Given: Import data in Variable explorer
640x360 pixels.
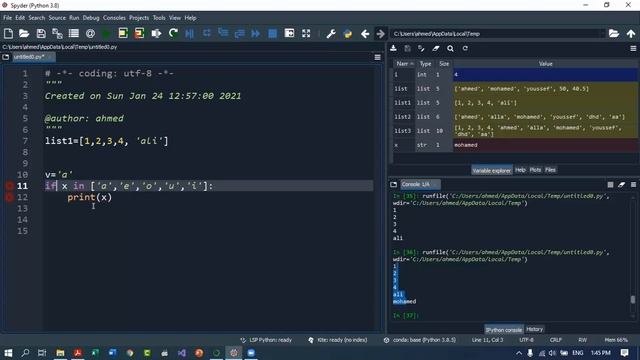Looking at the screenshot, I should 393,48.
